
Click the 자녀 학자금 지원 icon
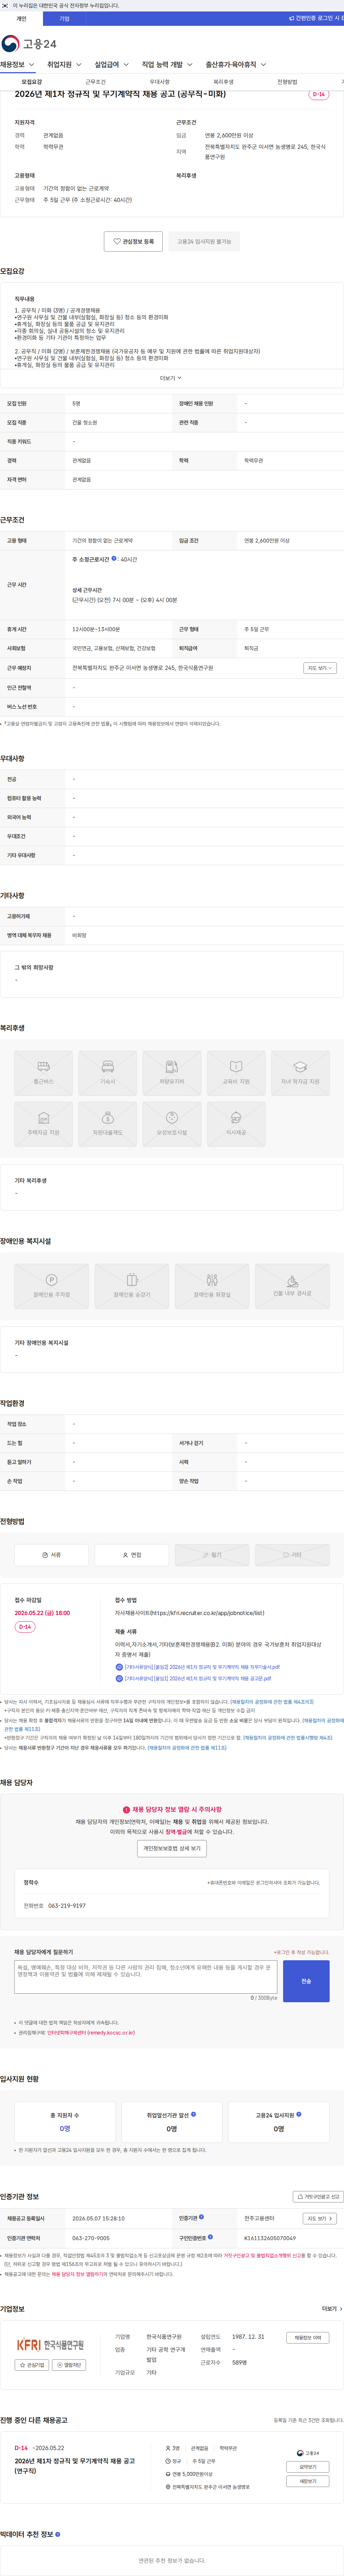pos(300,1072)
